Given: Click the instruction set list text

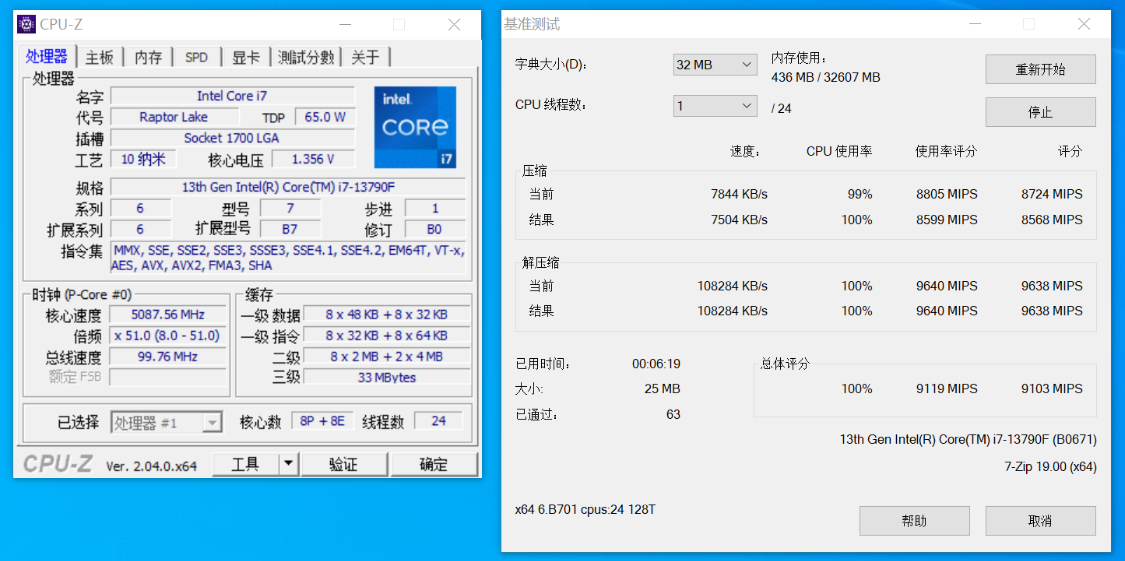Looking at the screenshot, I should tap(288, 258).
